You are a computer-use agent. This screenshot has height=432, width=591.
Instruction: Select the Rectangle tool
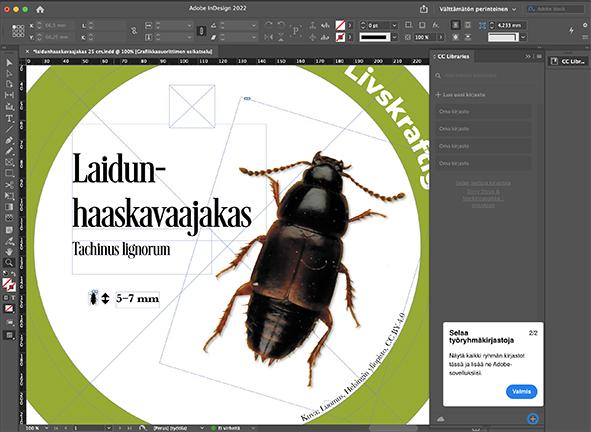coord(9,173)
